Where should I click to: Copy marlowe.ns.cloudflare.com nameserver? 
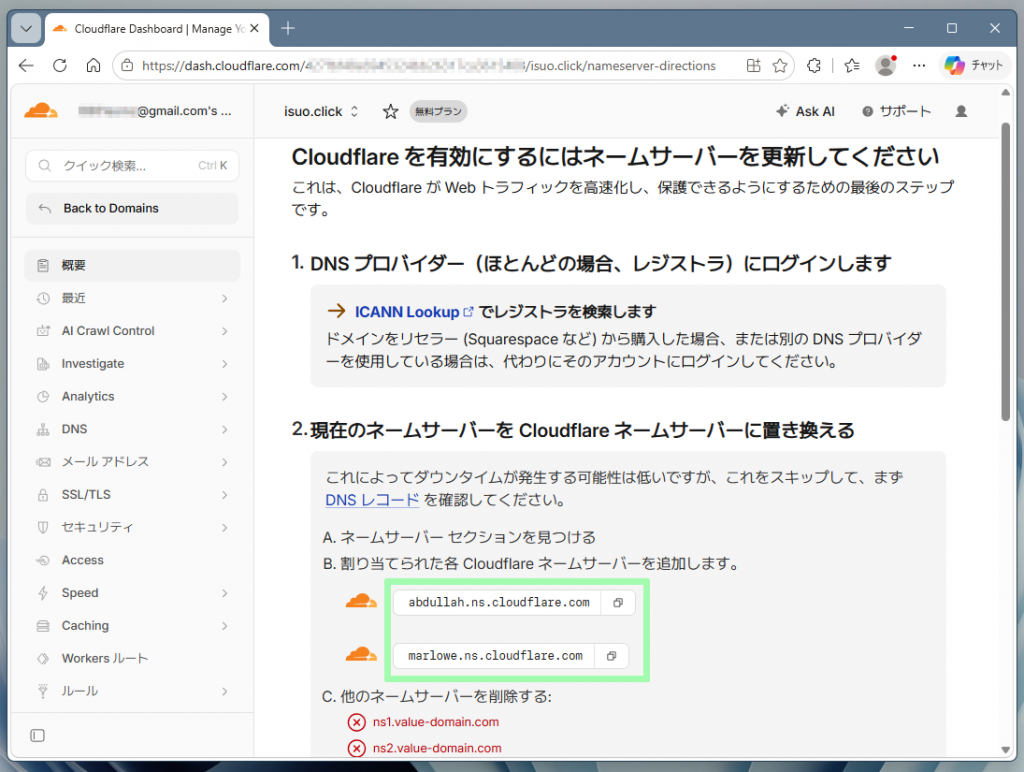[x=611, y=656]
